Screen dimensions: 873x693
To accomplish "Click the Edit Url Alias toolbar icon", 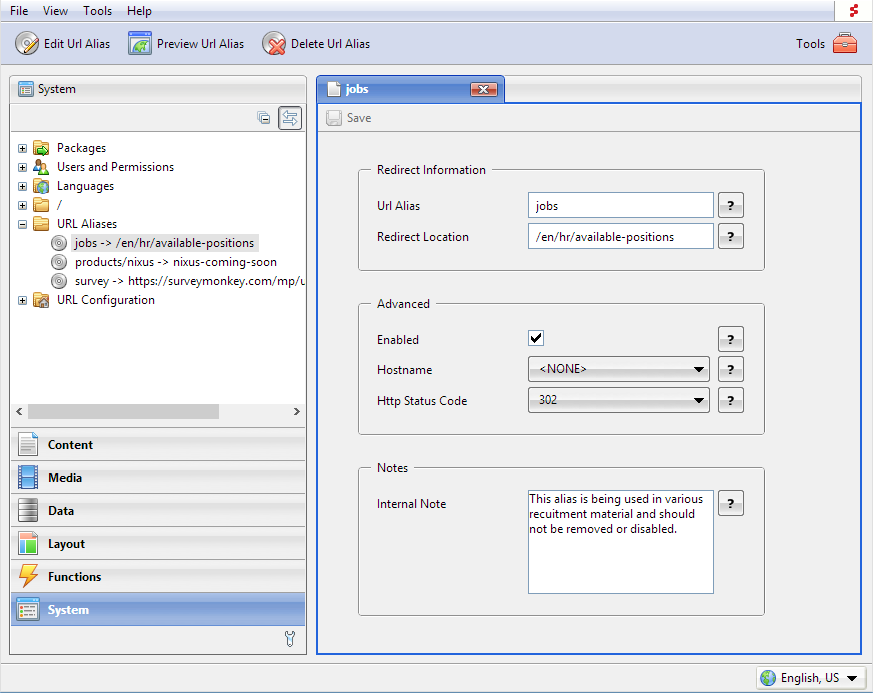I will (x=27, y=44).
